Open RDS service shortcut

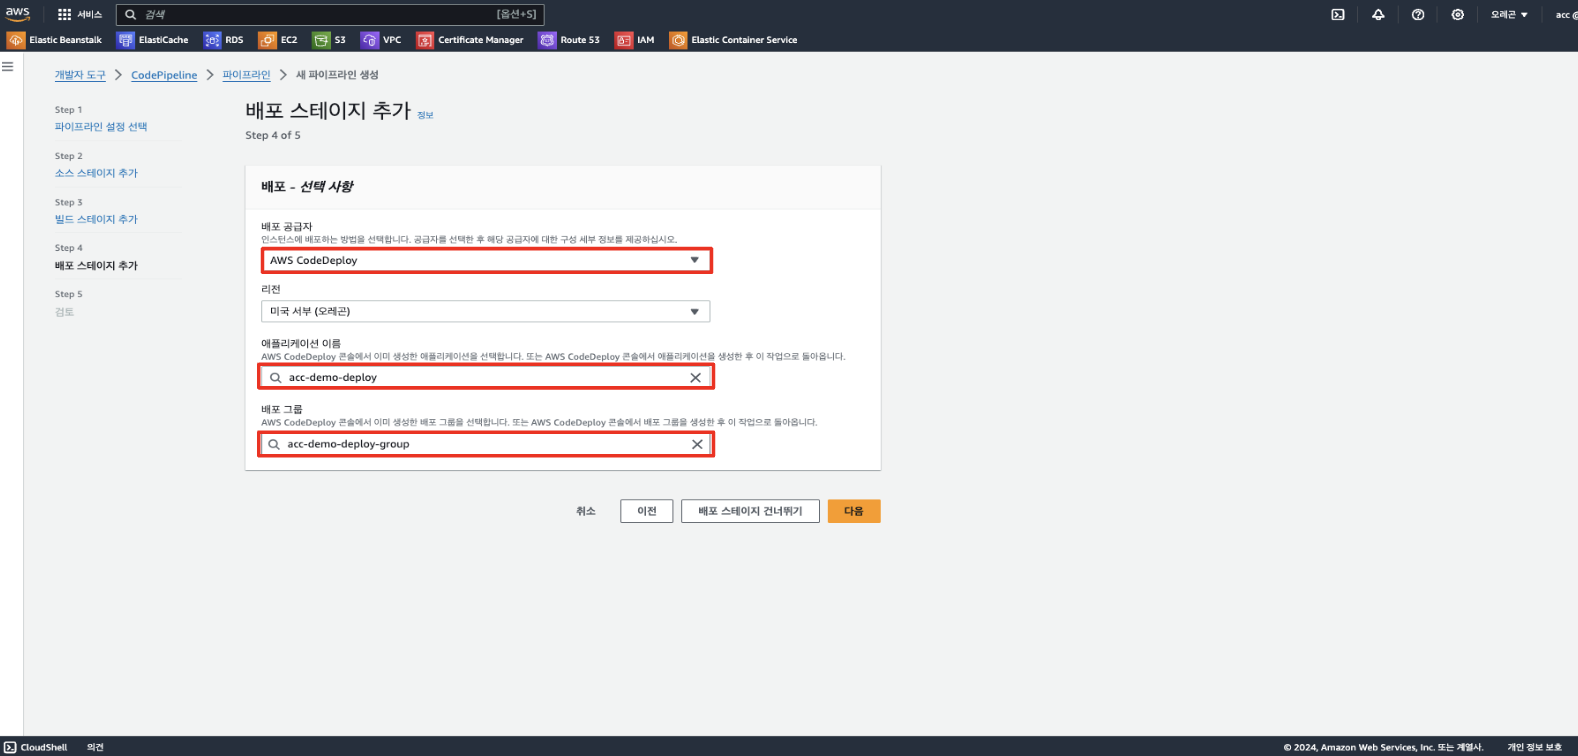pos(224,40)
